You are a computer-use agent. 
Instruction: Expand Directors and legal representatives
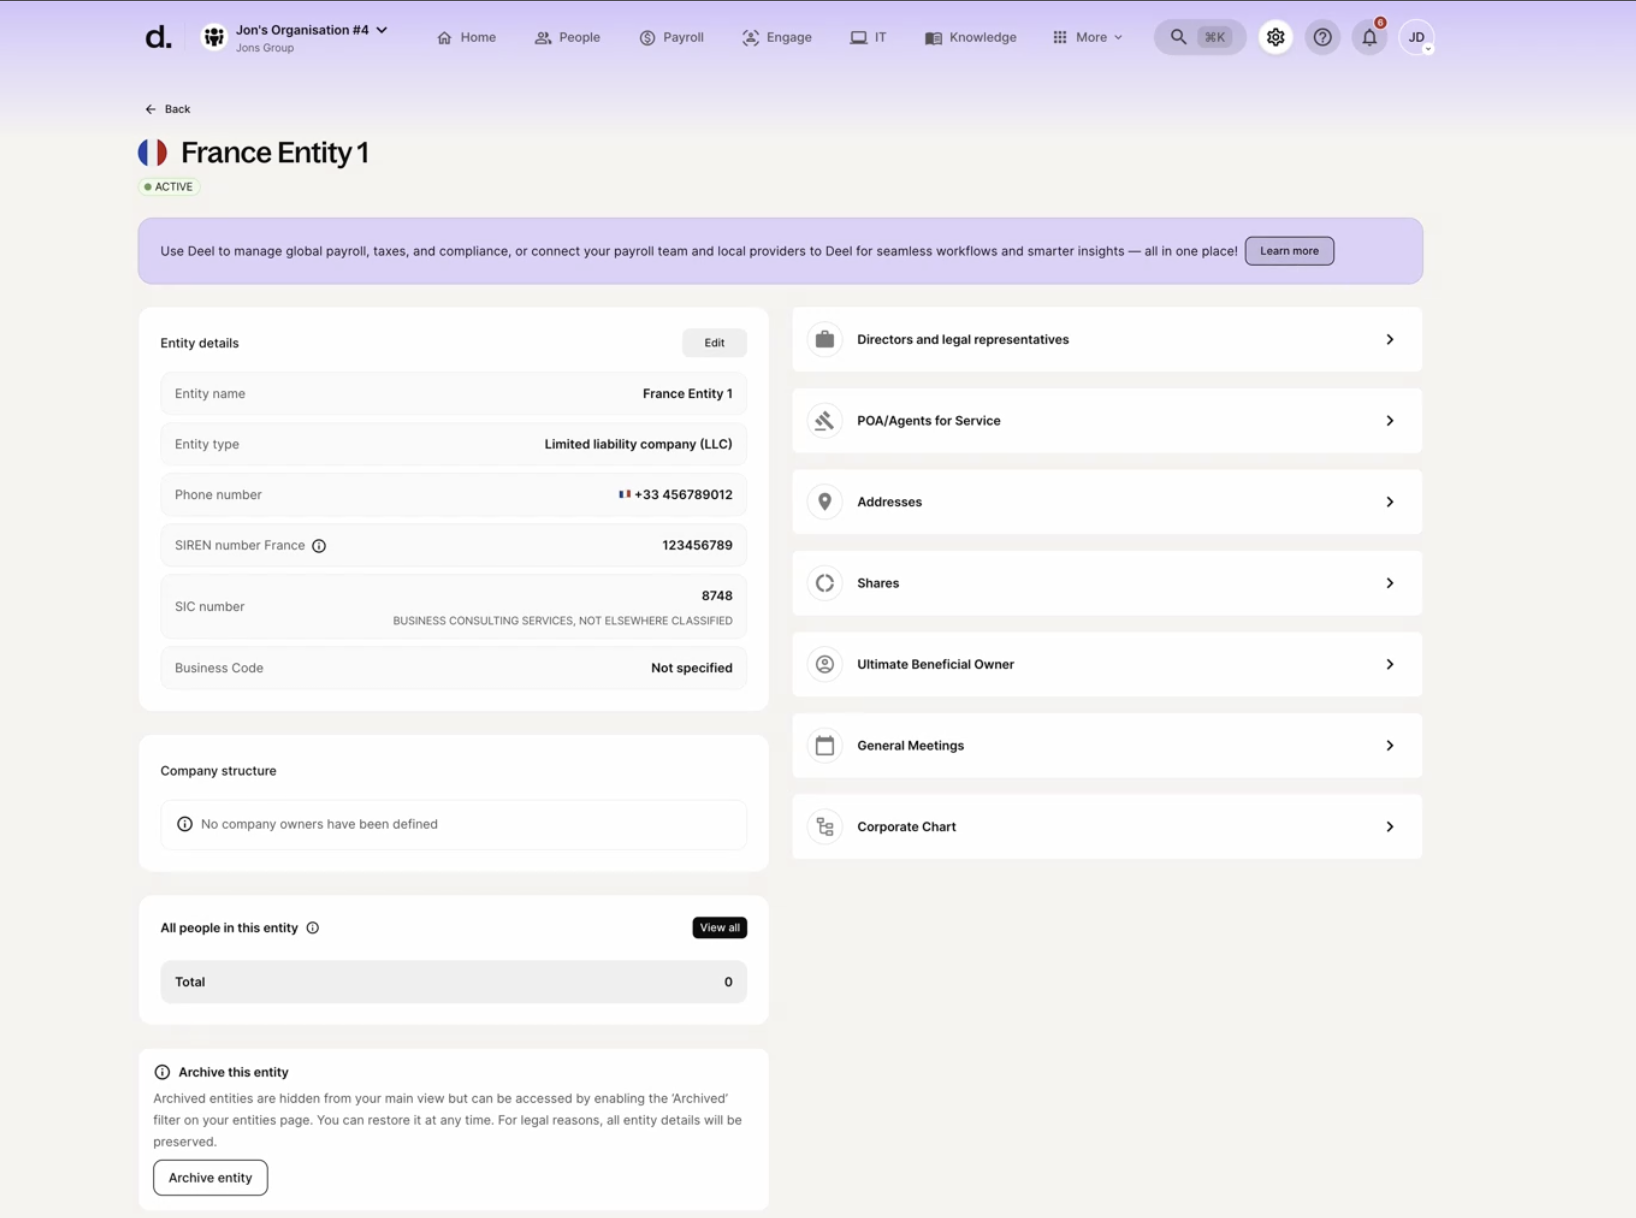(1105, 339)
